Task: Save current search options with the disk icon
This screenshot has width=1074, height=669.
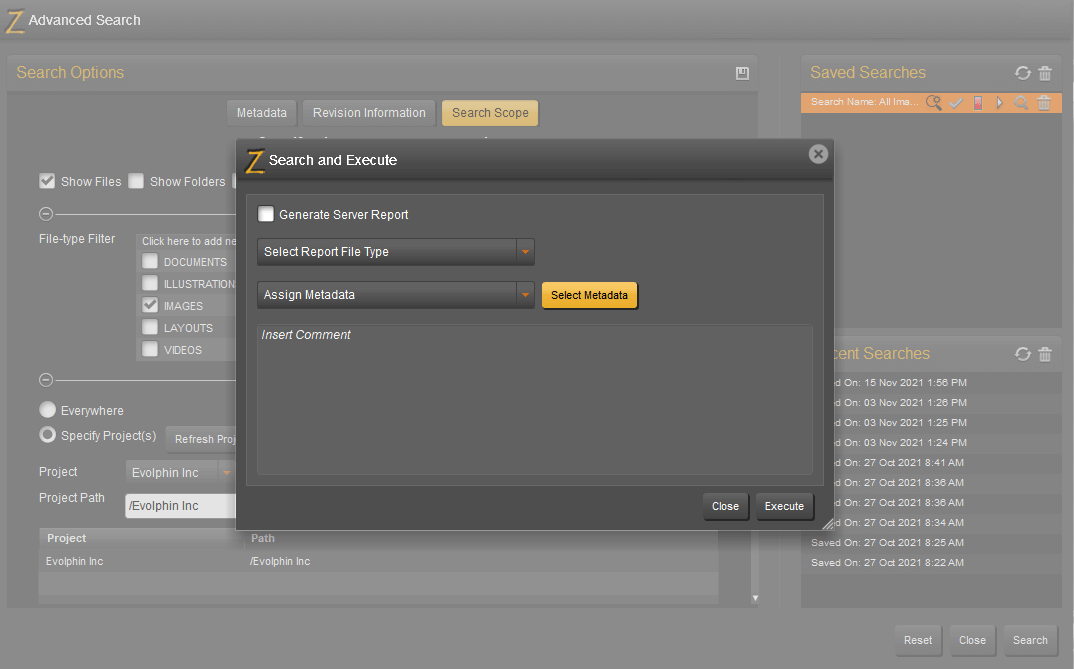Action: [742, 72]
